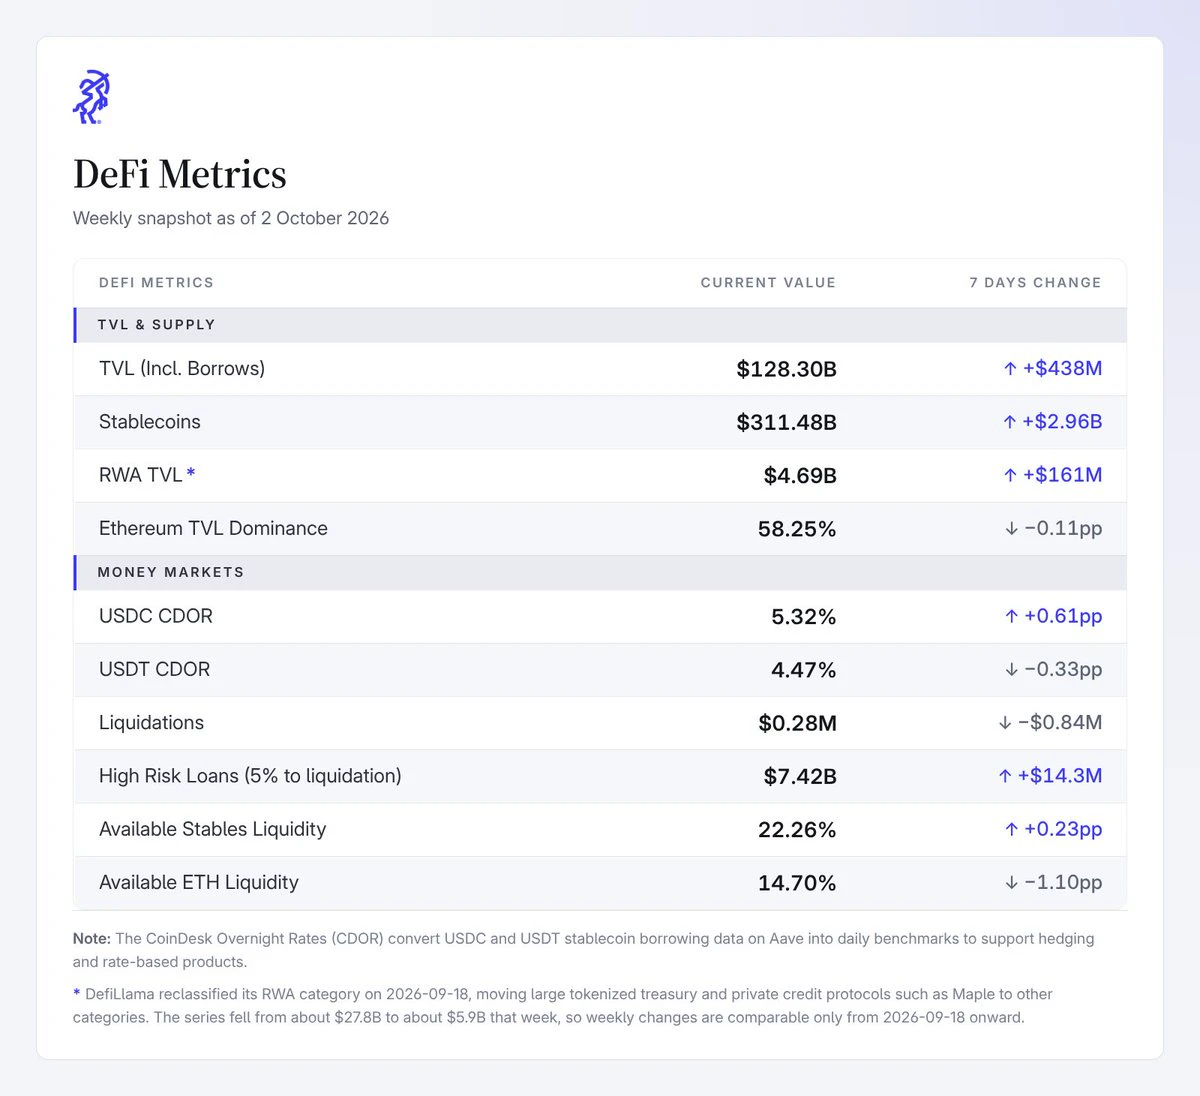Click the $4.69B RWA TVL value
The height and width of the screenshot is (1096, 1200).
[x=800, y=475]
